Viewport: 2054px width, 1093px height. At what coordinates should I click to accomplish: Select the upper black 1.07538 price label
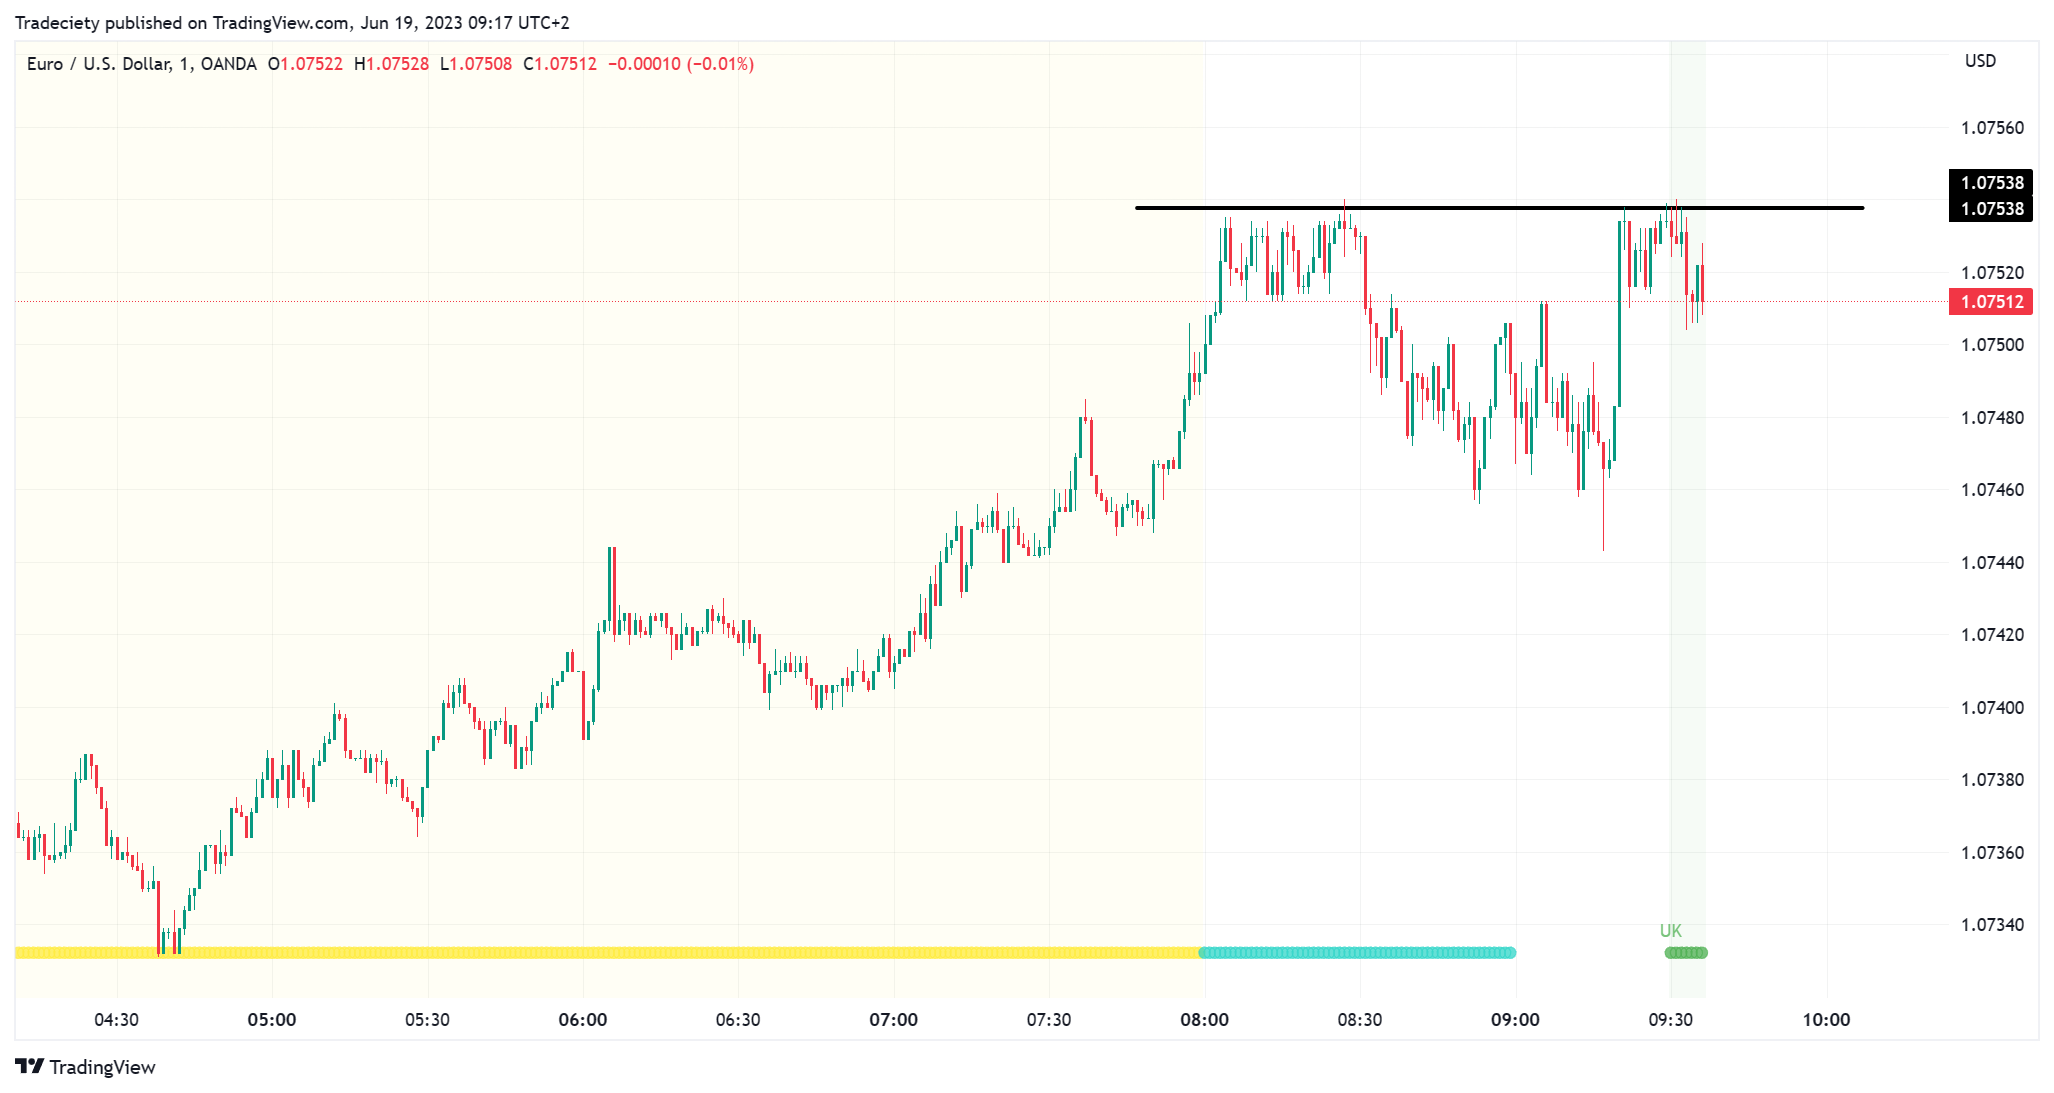pos(1990,183)
